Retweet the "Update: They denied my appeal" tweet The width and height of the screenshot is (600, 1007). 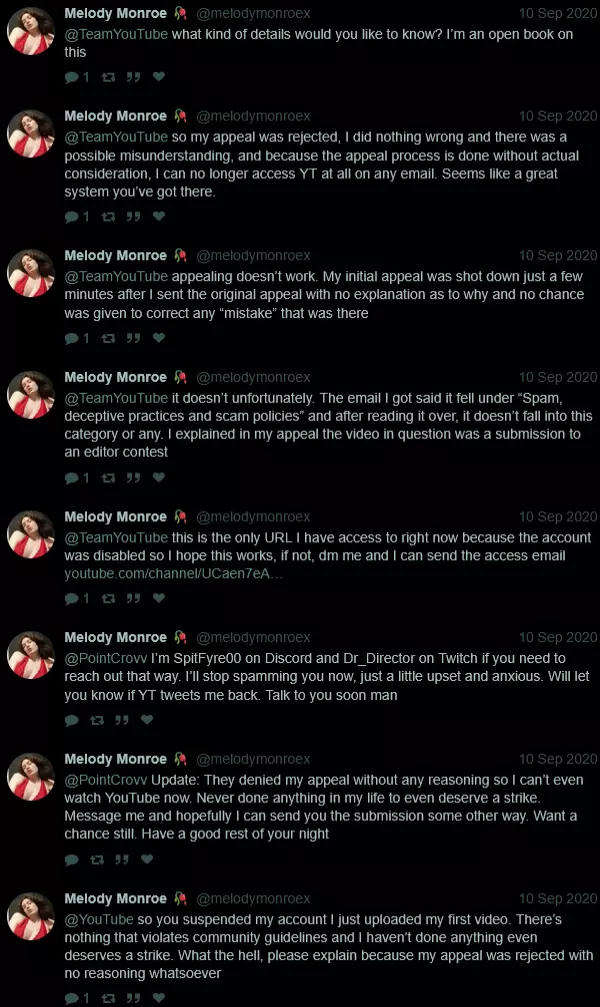96,859
